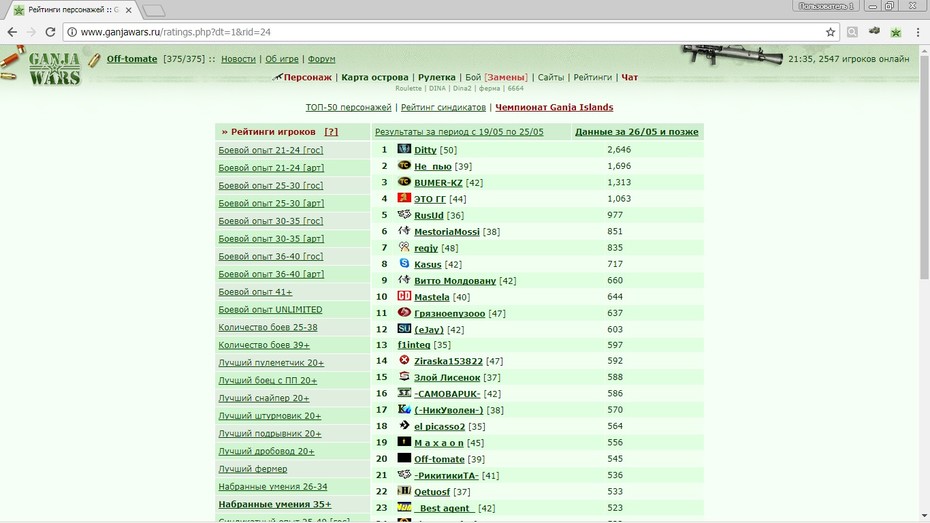Viewport: 930px width, 523px height.
Task: Click syndicate icon beside Витто Молдовану
Action: [404, 279]
